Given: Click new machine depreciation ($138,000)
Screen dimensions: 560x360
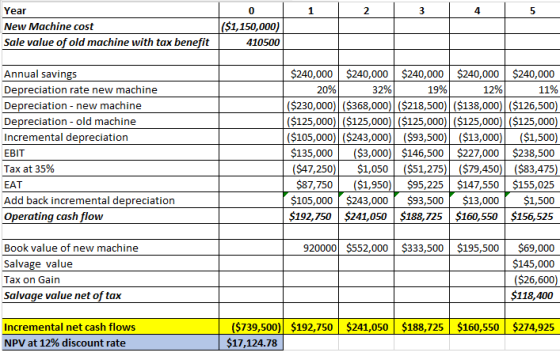Looking at the screenshot, I should [478, 106].
